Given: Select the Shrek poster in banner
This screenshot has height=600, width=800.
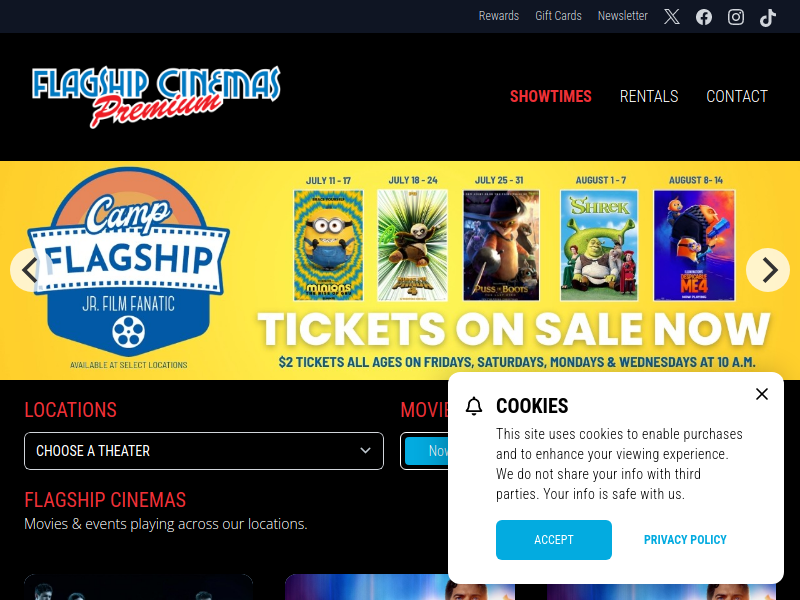Looking at the screenshot, I should tap(599, 245).
